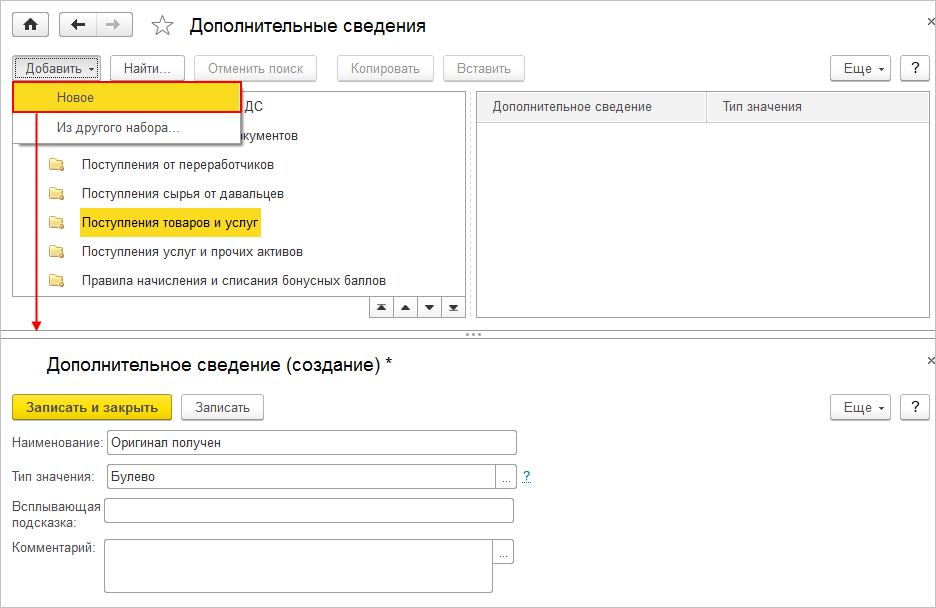Open help with the lower question button
Screen dimensions: 936x608
click(915, 408)
